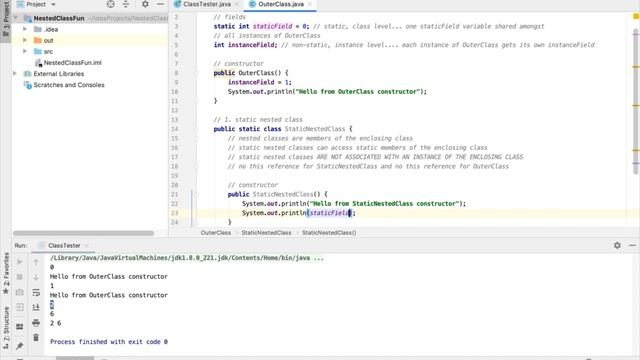The image size is (640, 360).
Task: Select NestedClassFun.iml file
Action: click(x=73, y=62)
